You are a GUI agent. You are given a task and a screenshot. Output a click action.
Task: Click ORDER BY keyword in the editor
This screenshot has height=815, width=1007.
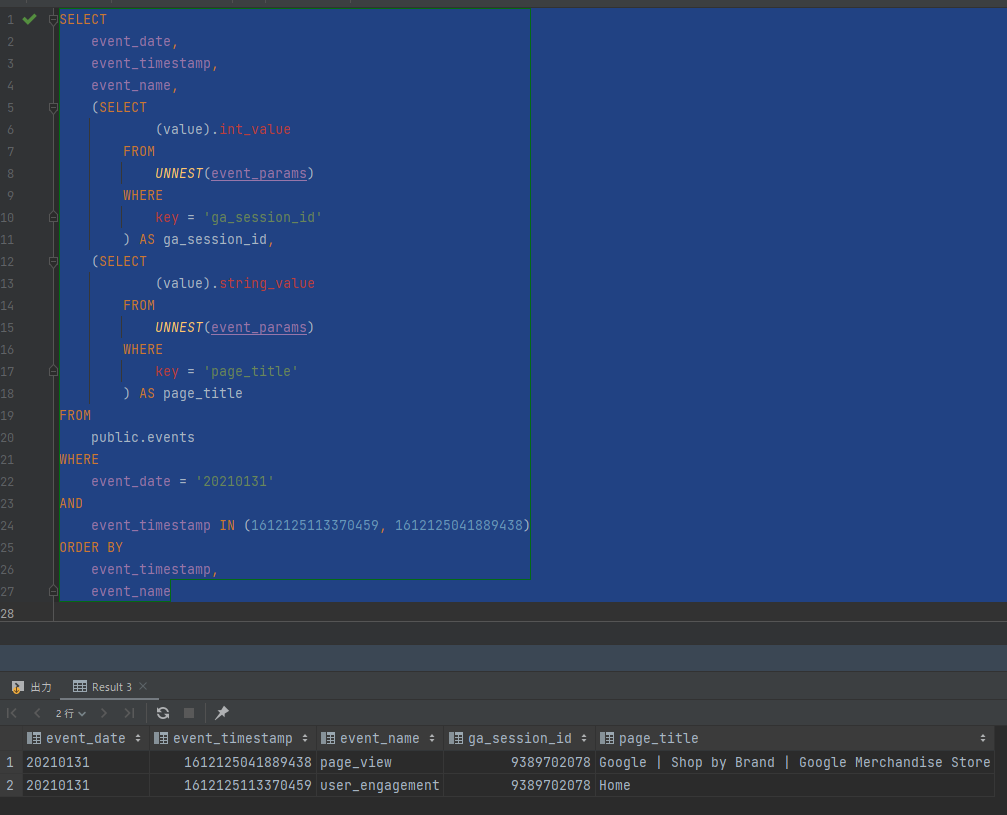pos(91,547)
